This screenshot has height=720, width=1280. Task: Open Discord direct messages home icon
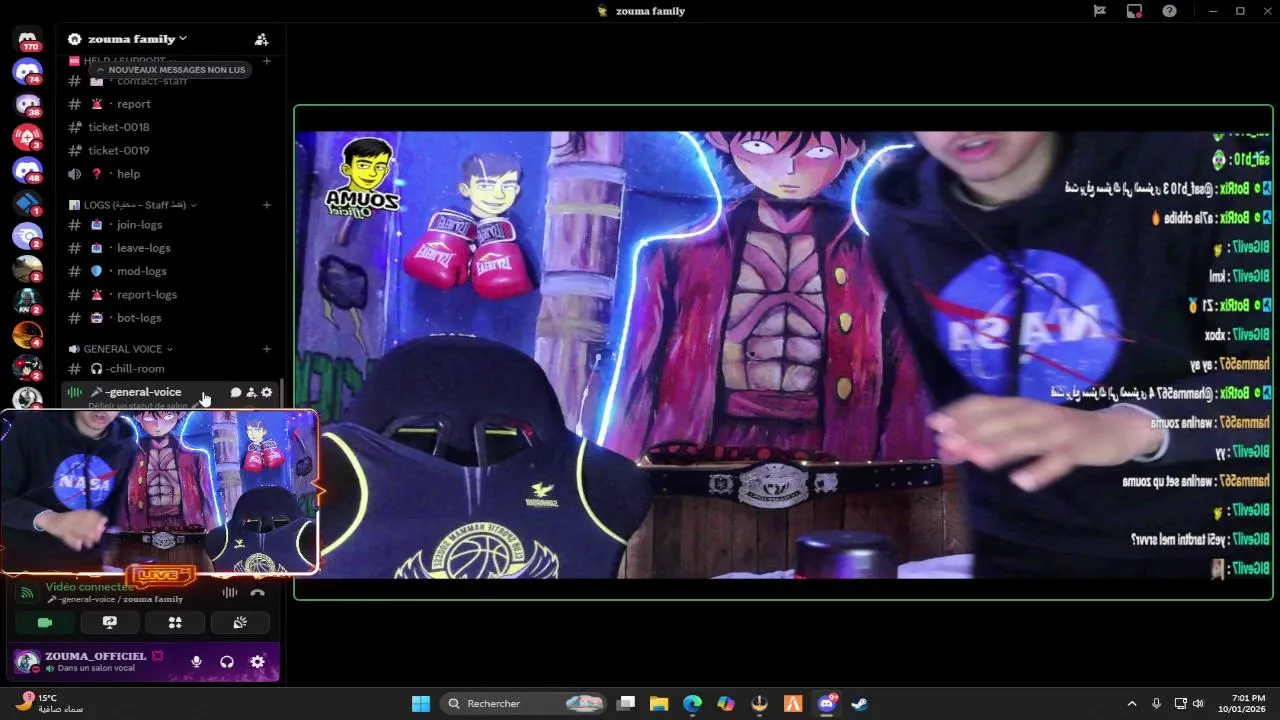(28, 39)
